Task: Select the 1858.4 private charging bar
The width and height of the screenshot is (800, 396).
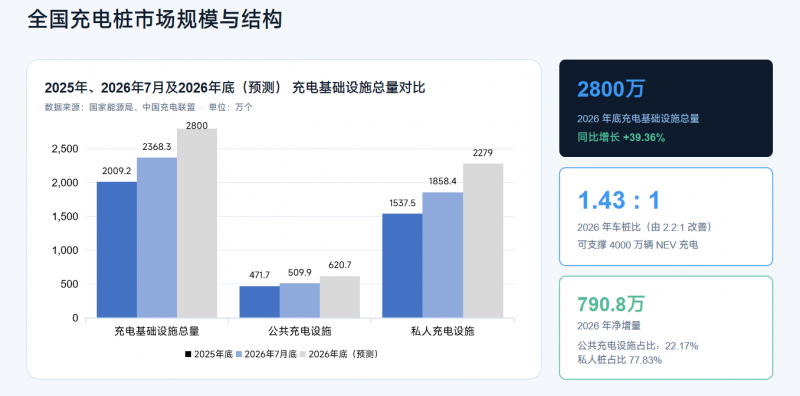Action: (x=443, y=255)
